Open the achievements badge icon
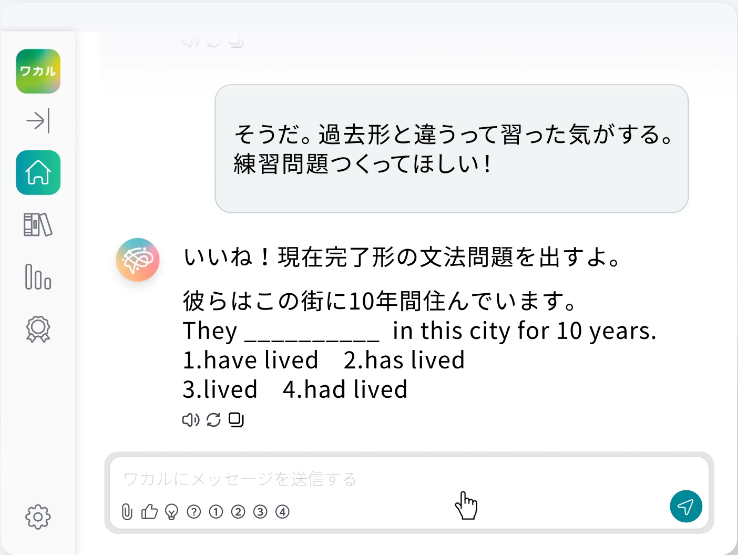Image resolution: width=738 pixels, height=555 pixels. pyautogui.click(x=38, y=328)
